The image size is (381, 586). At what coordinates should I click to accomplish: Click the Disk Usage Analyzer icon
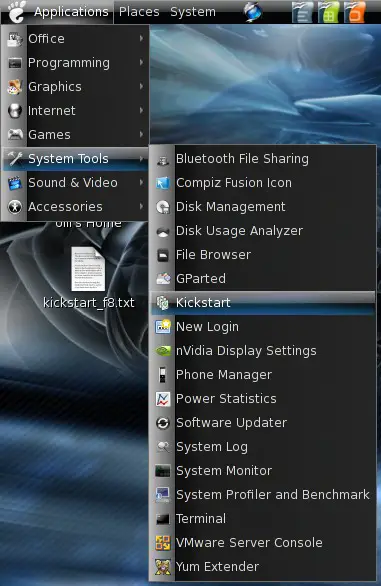[x=163, y=232]
